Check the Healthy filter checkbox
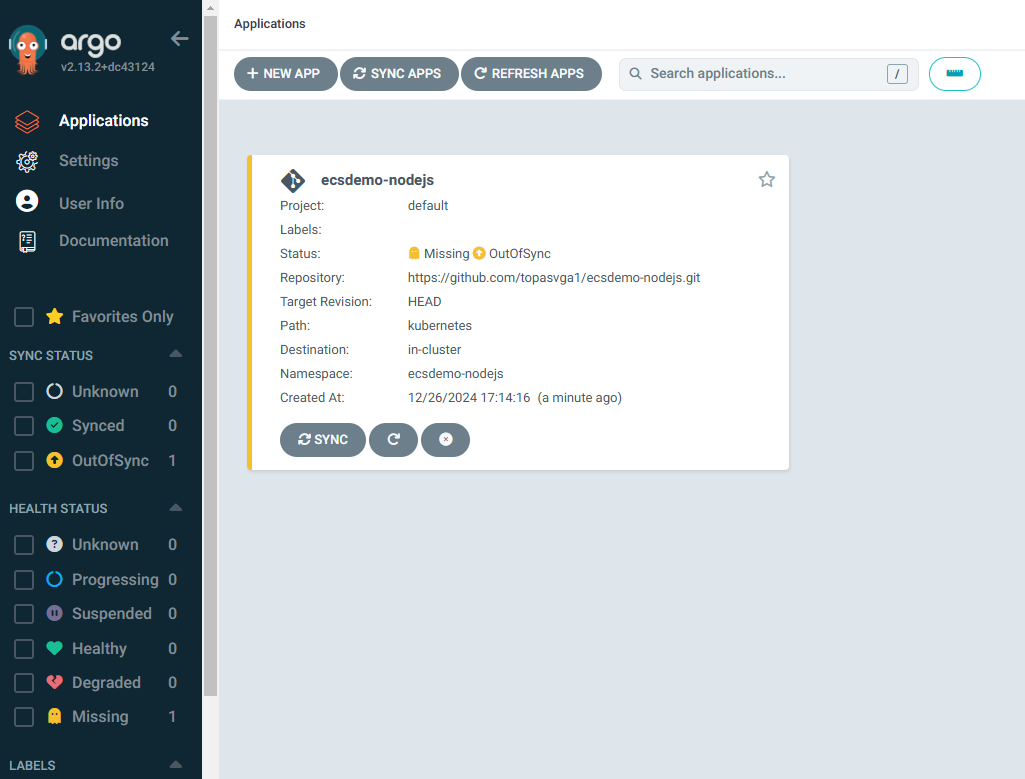This screenshot has height=779, width=1025. click(x=24, y=649)
